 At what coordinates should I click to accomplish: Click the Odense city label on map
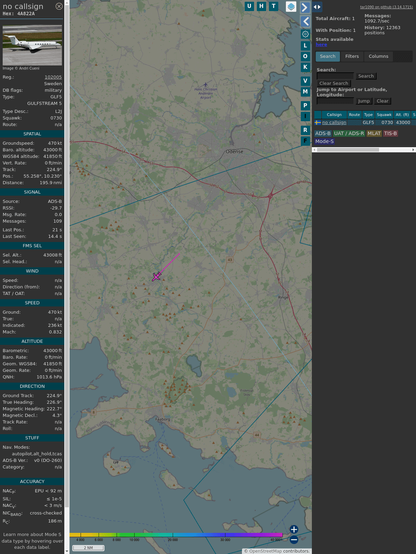click(x=235, y=152)
